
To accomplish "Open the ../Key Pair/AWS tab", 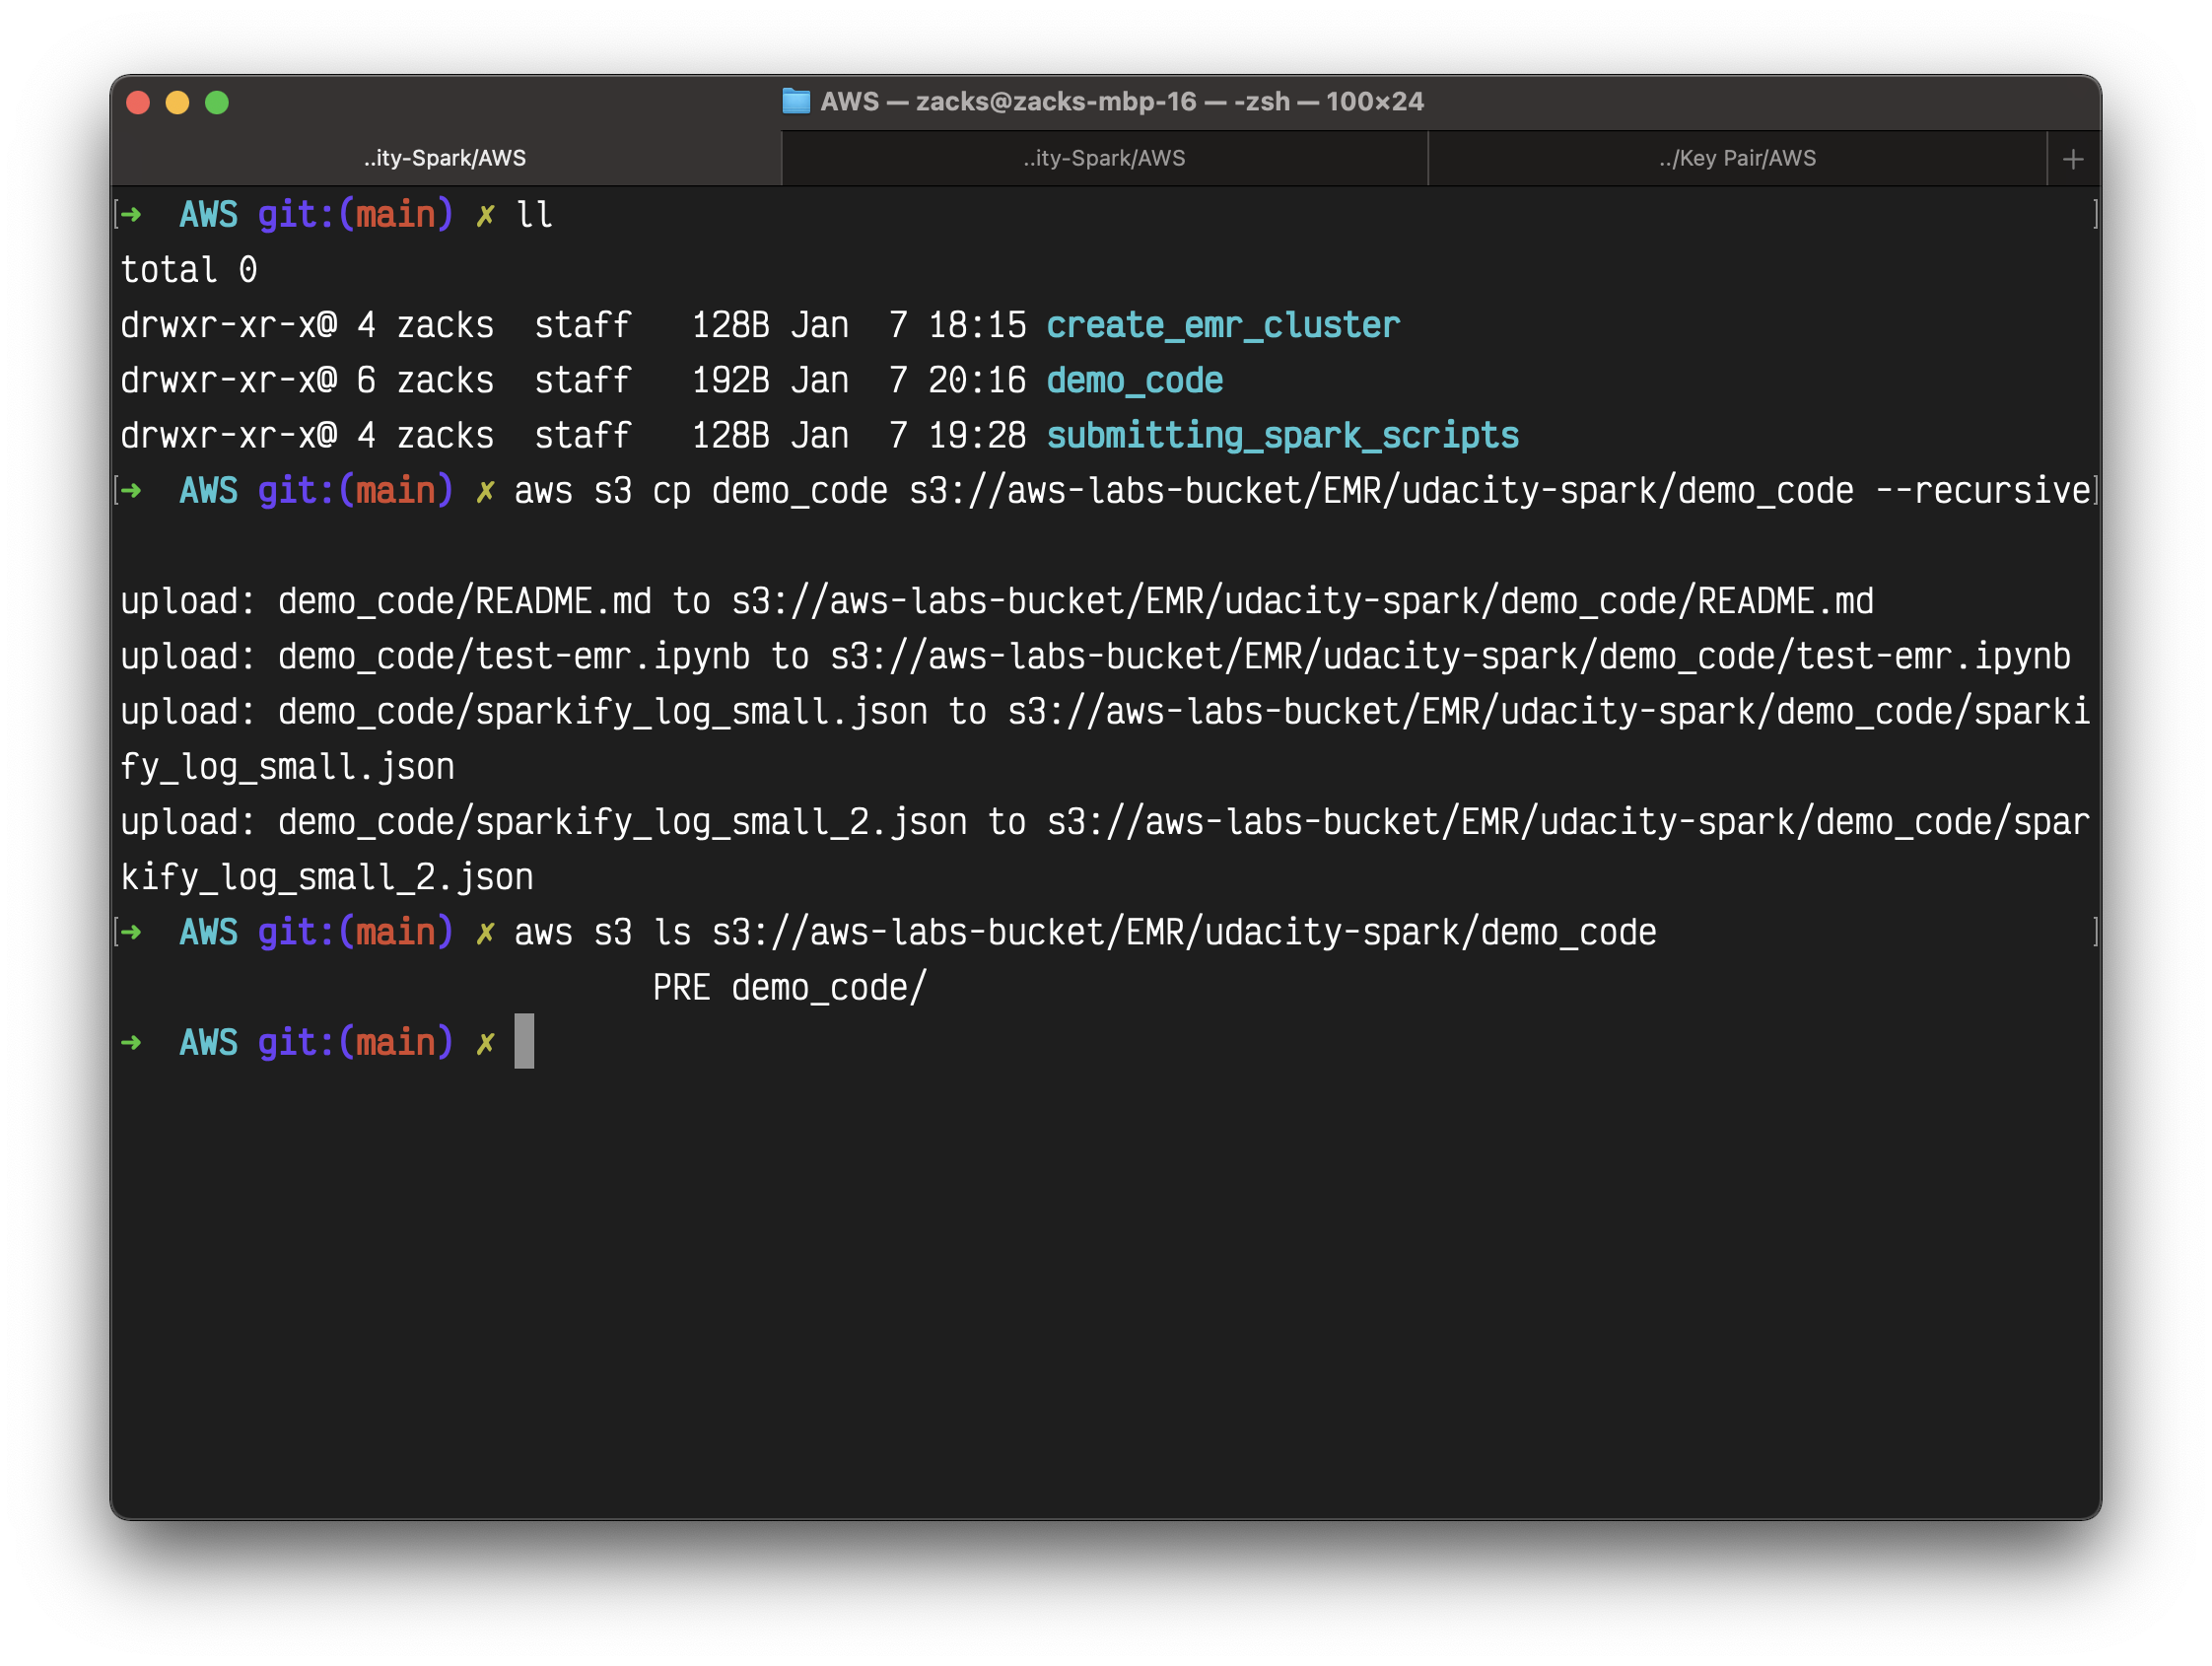I will [x=1737, y=159].
